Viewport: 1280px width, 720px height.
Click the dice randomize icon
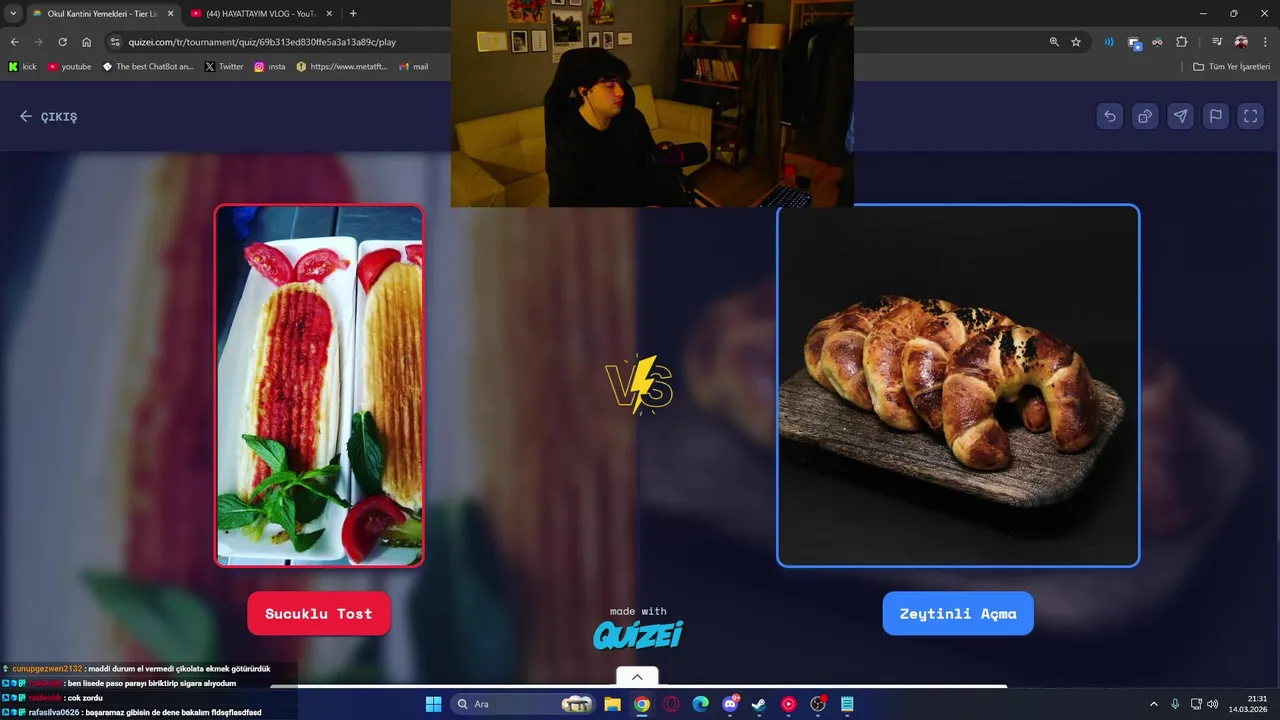coord(1145,116)
